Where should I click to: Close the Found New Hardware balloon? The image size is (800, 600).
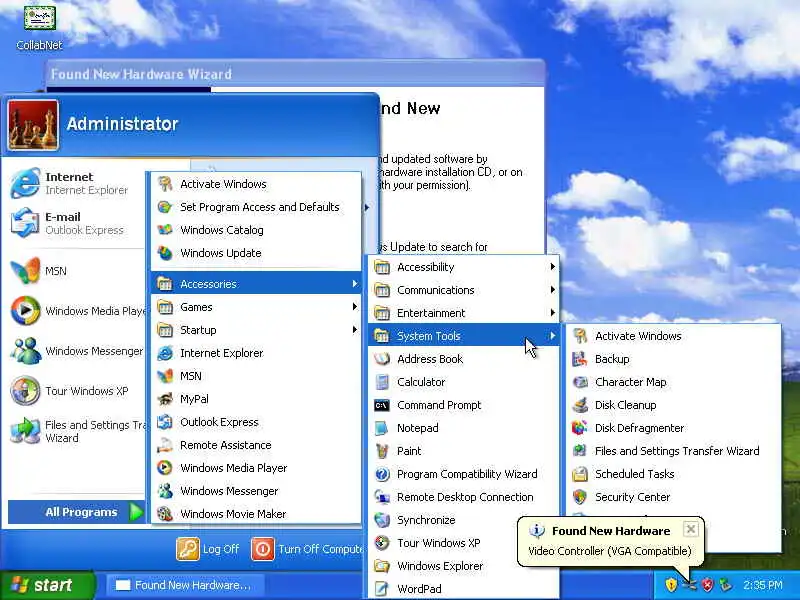click(x=690, y=529)
